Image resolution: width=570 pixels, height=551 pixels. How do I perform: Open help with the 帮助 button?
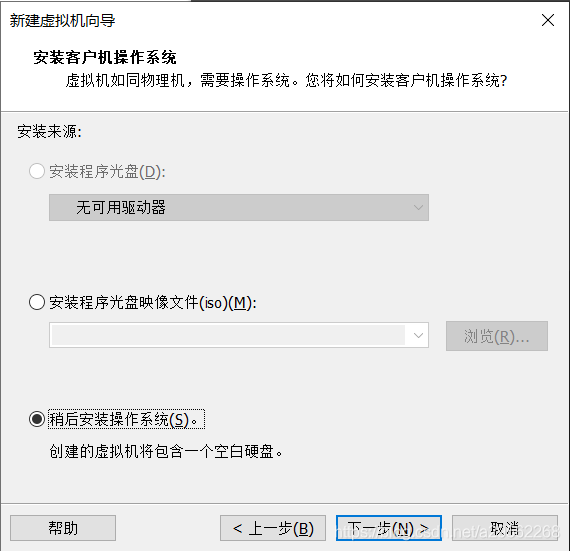tap(63, 528)
